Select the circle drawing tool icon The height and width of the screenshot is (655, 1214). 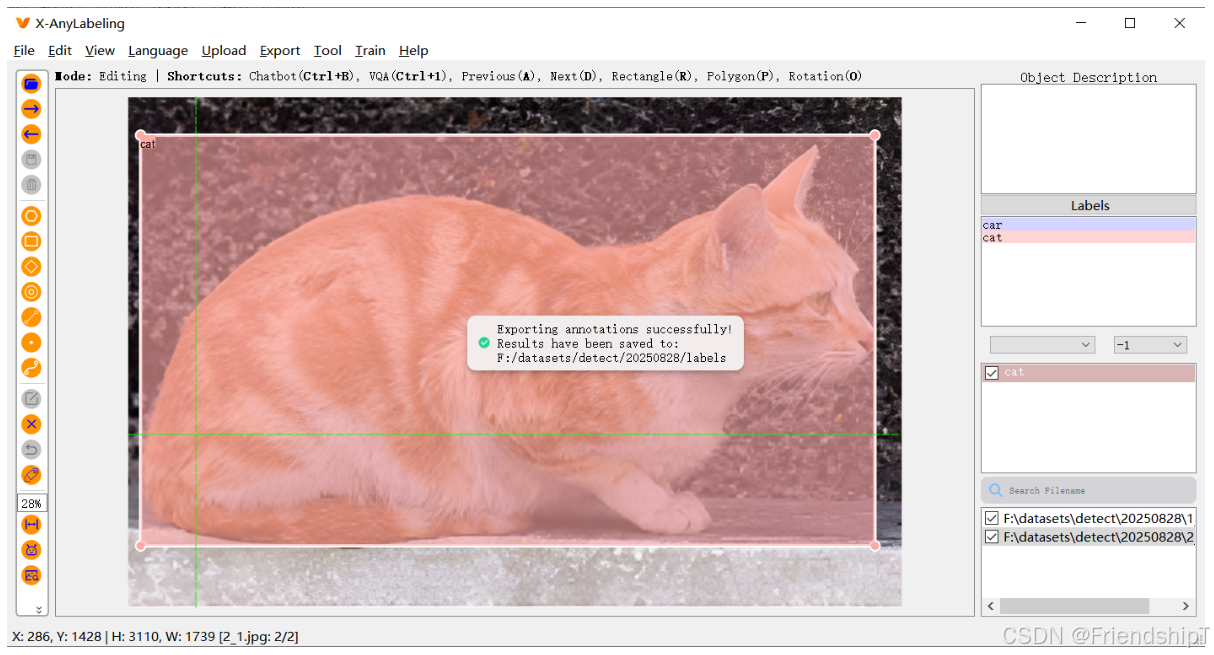tap(31, 292)
